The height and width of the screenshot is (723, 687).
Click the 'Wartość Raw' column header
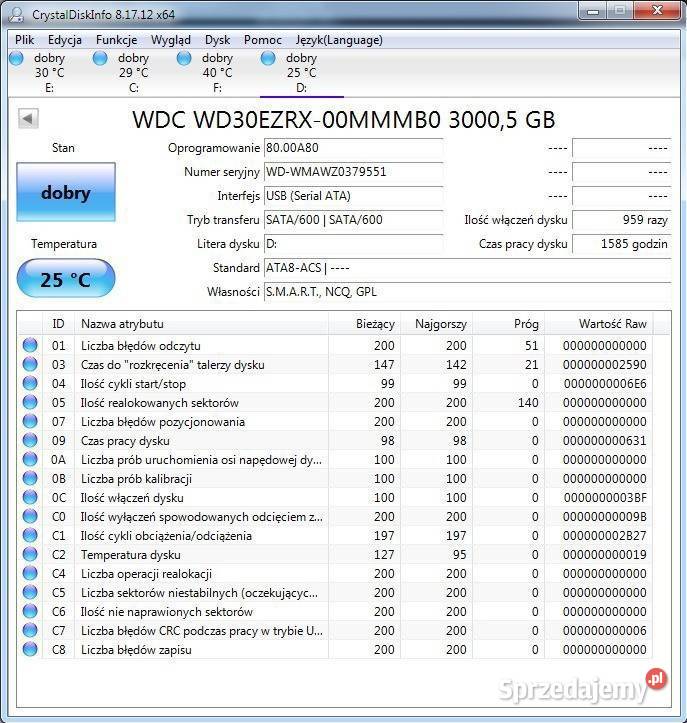point(612,324)
